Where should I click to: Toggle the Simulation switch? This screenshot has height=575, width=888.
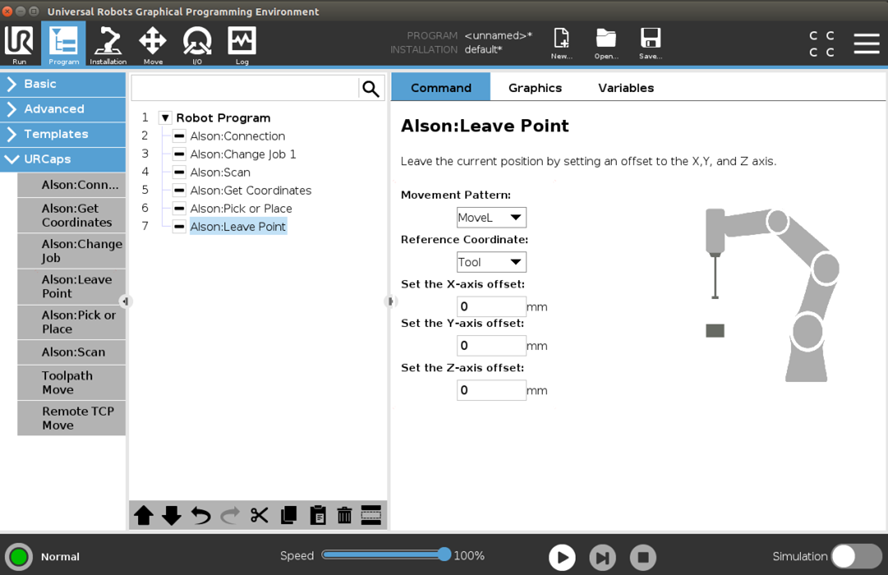click(x=856, y=556)
